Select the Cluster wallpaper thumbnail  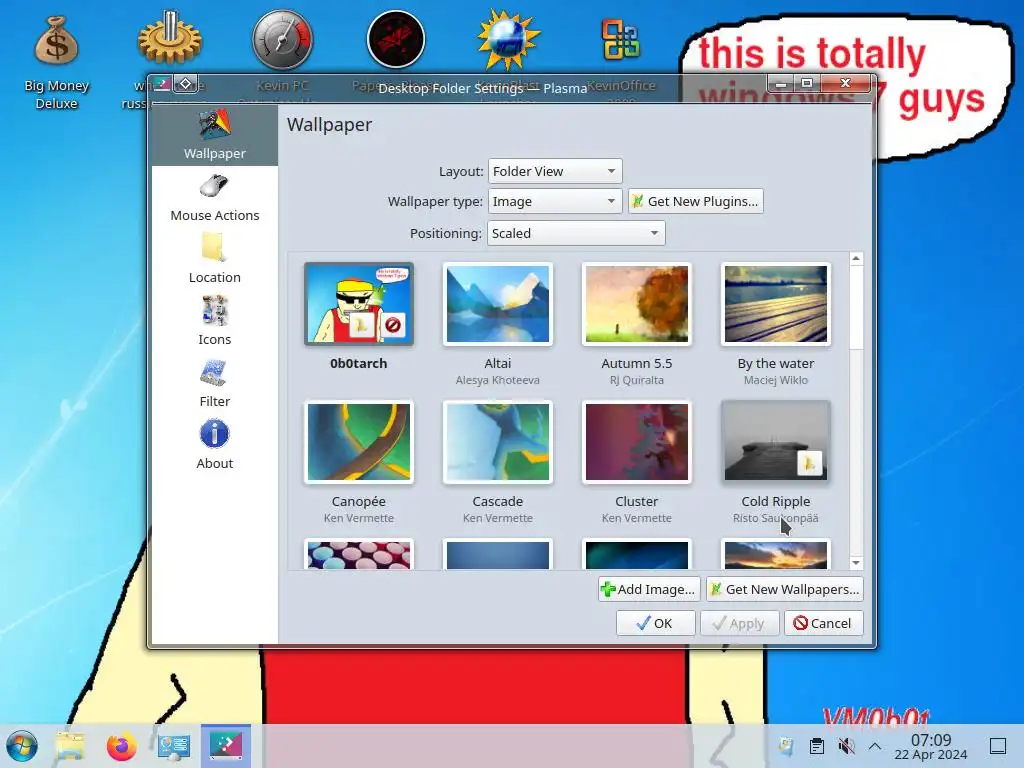(x=637, y=442)
